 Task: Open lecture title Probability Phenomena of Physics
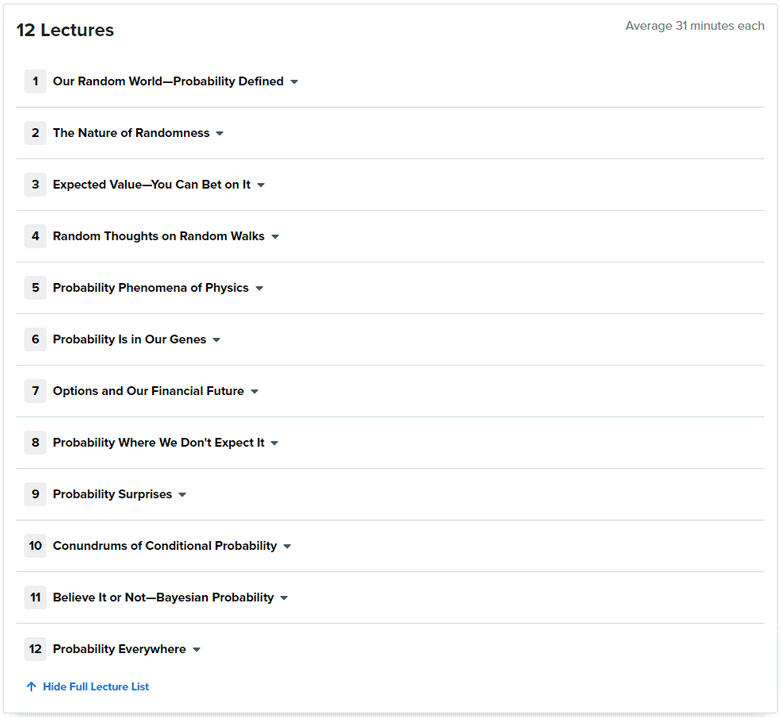(x=151, y=288)
